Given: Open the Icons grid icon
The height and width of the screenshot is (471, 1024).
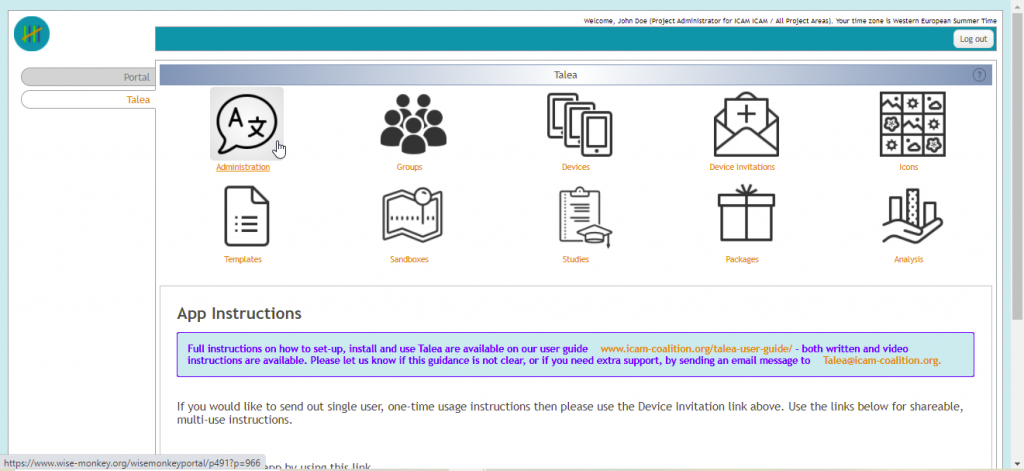Looking at the screenshot, I should 912,124.
